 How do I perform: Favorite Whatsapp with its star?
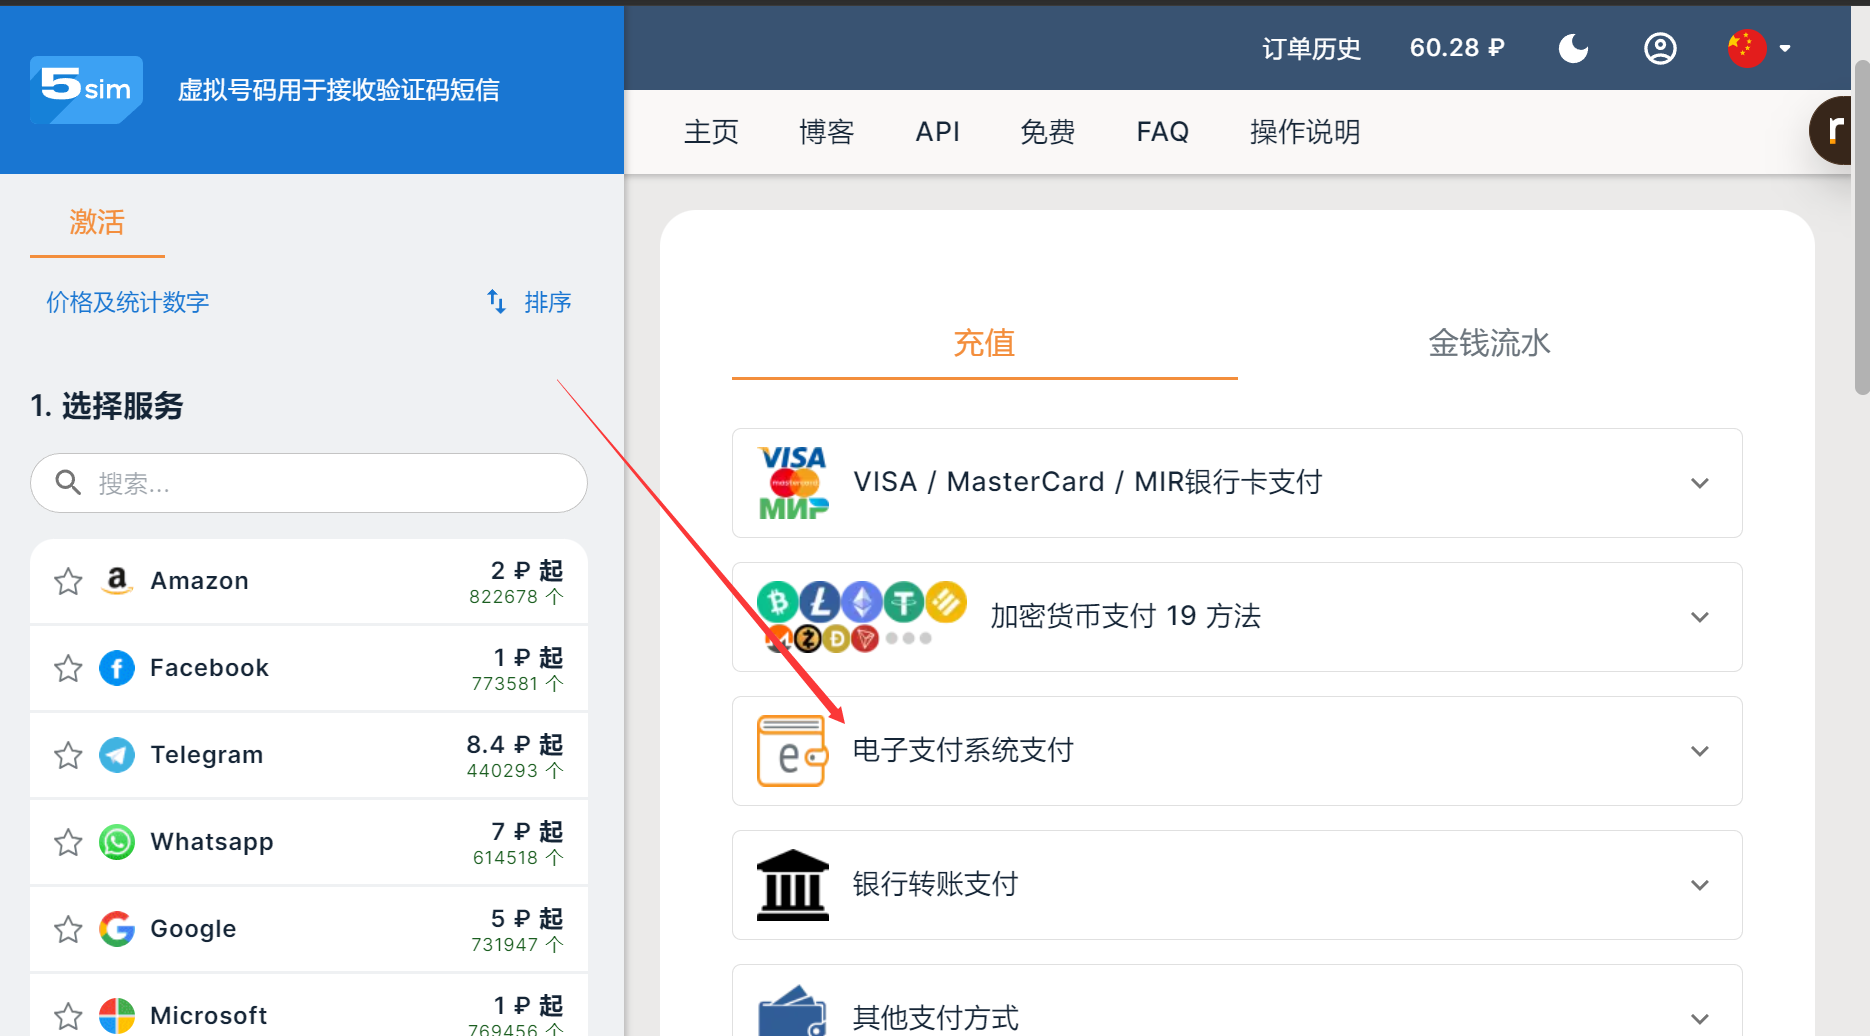[68, 842]
